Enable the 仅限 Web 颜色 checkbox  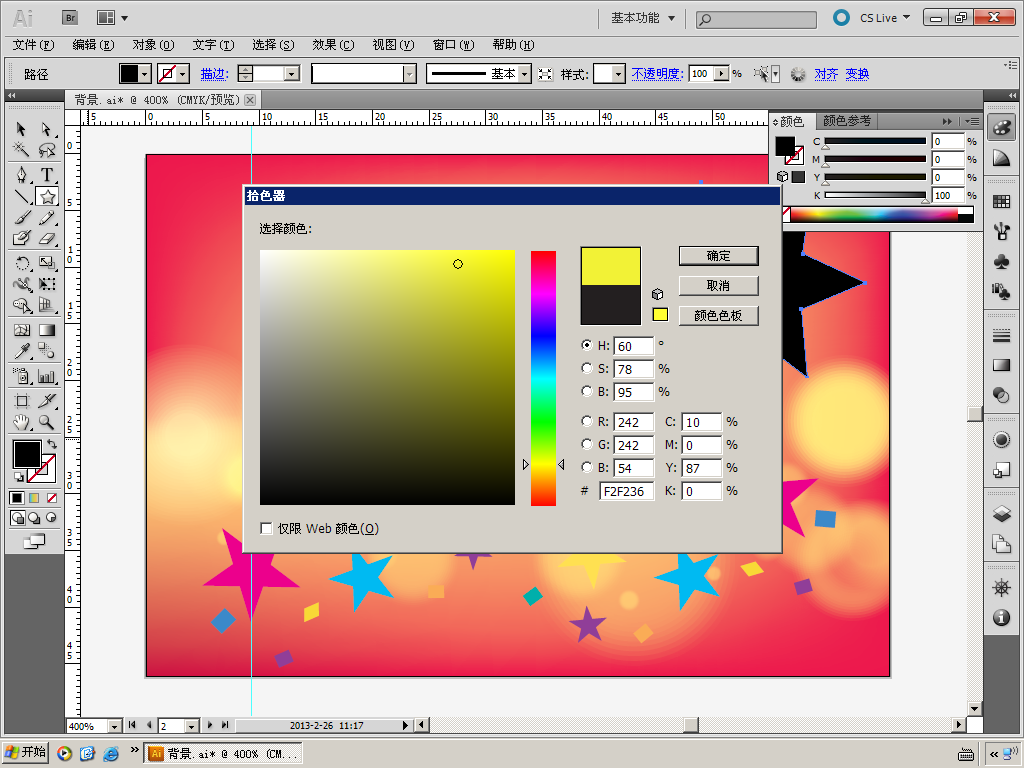click(x=266, y=528)
